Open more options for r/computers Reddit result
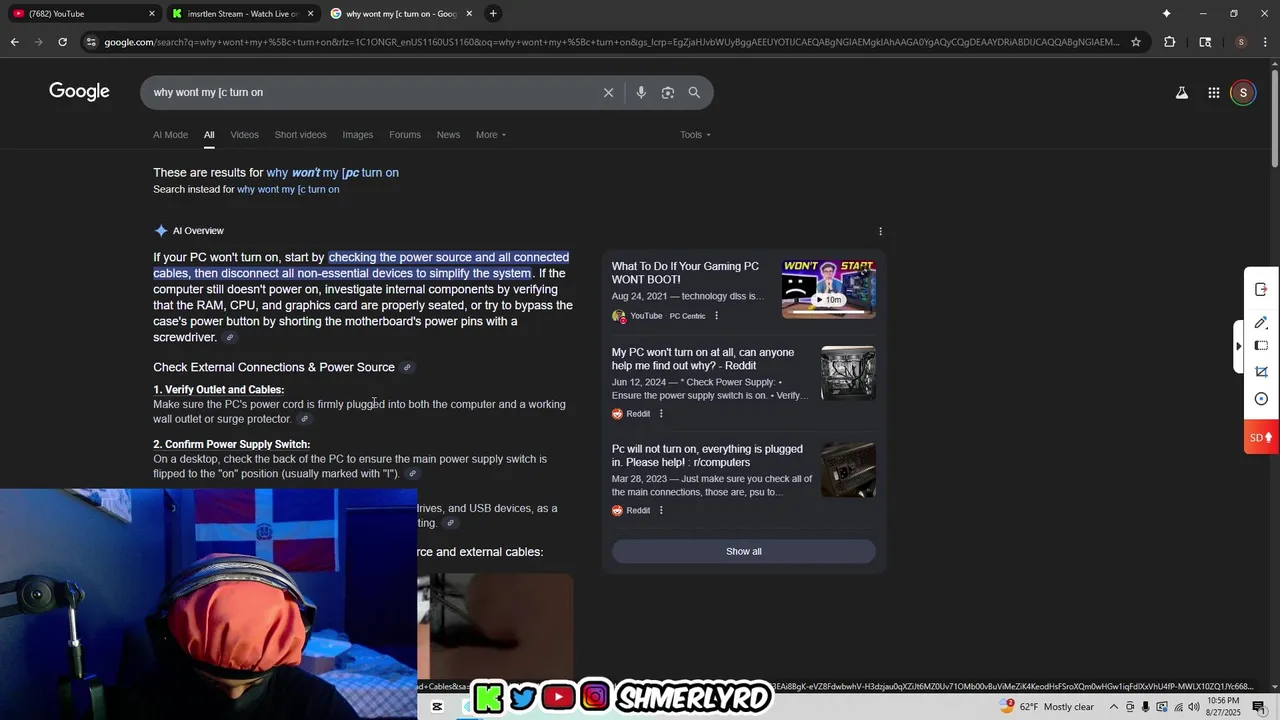This screenshot has height=720, width=1280. click(x=661, y=511)
